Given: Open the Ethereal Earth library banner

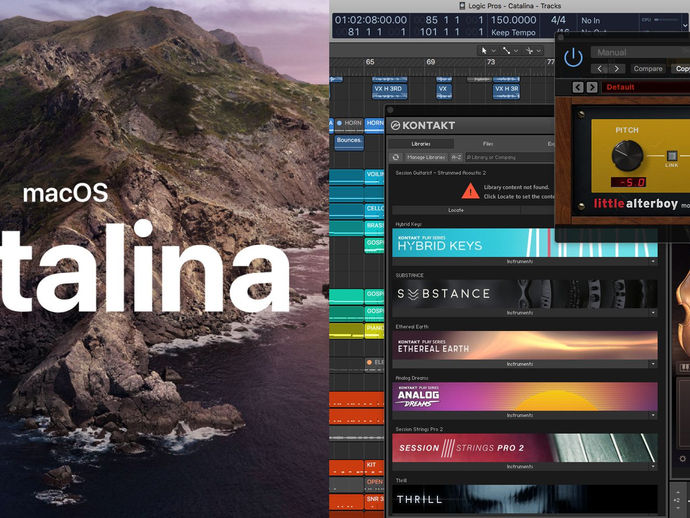Looking at the screenshot, I should tap(525, 345).
